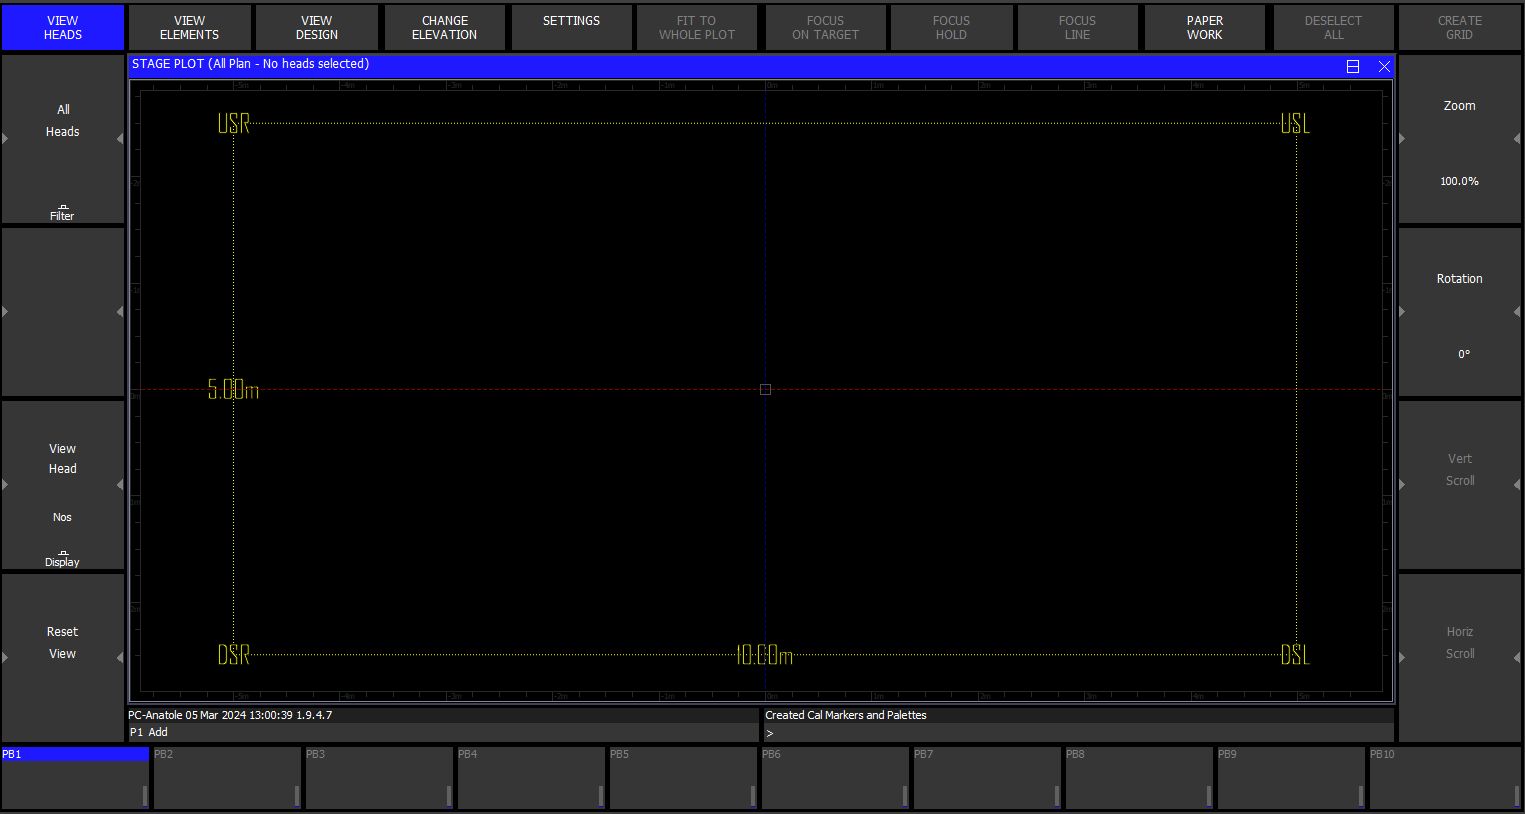Click the DSL stage corner marker
This screenshot has width=1525, height=814.
(1295, 655)
